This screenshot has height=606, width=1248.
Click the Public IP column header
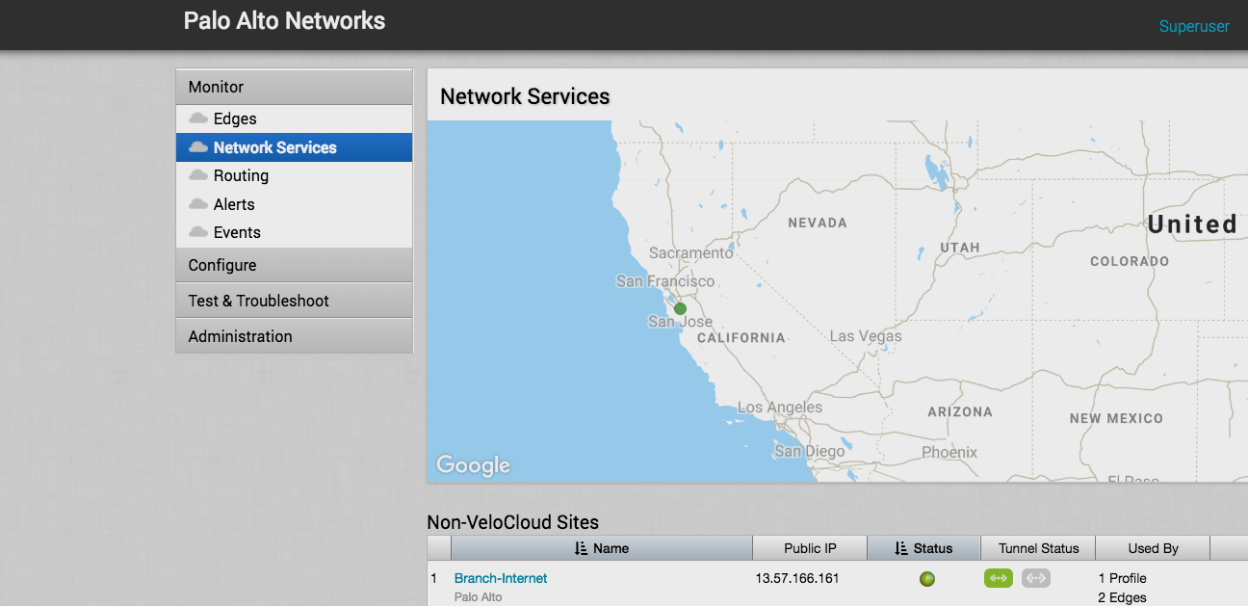810,548
